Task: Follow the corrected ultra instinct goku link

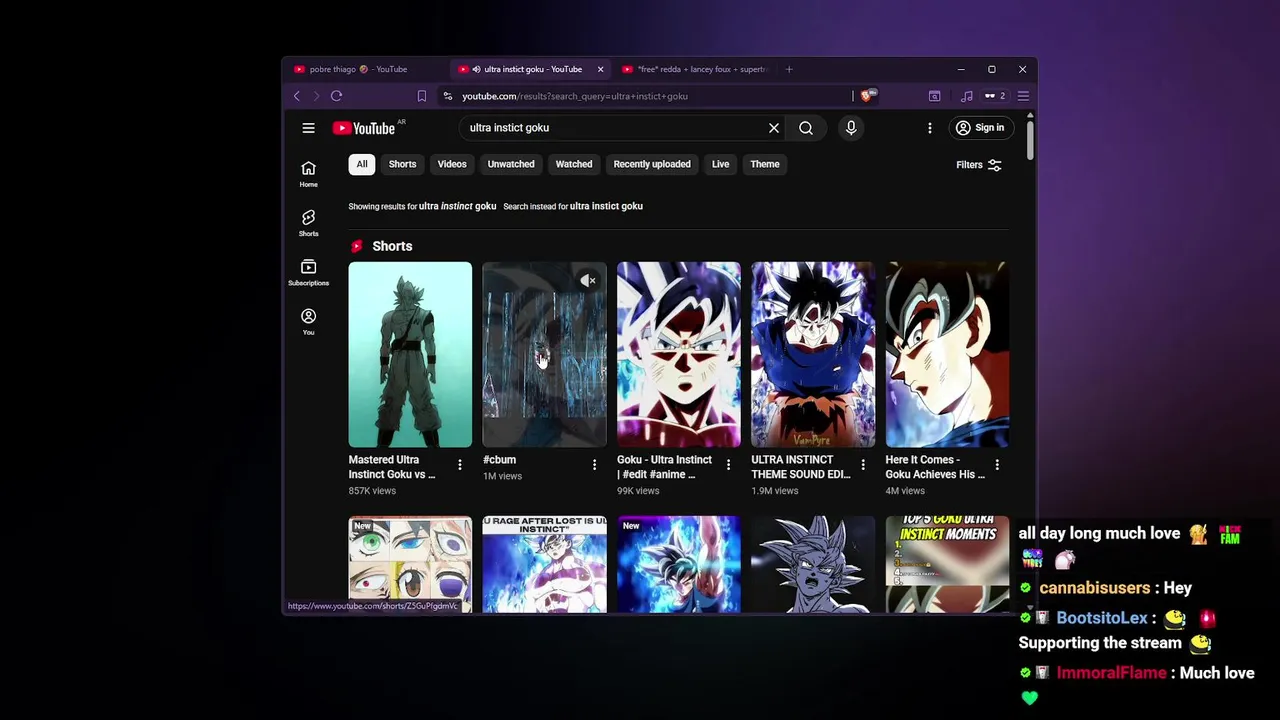Action: [x=457, y=206]
